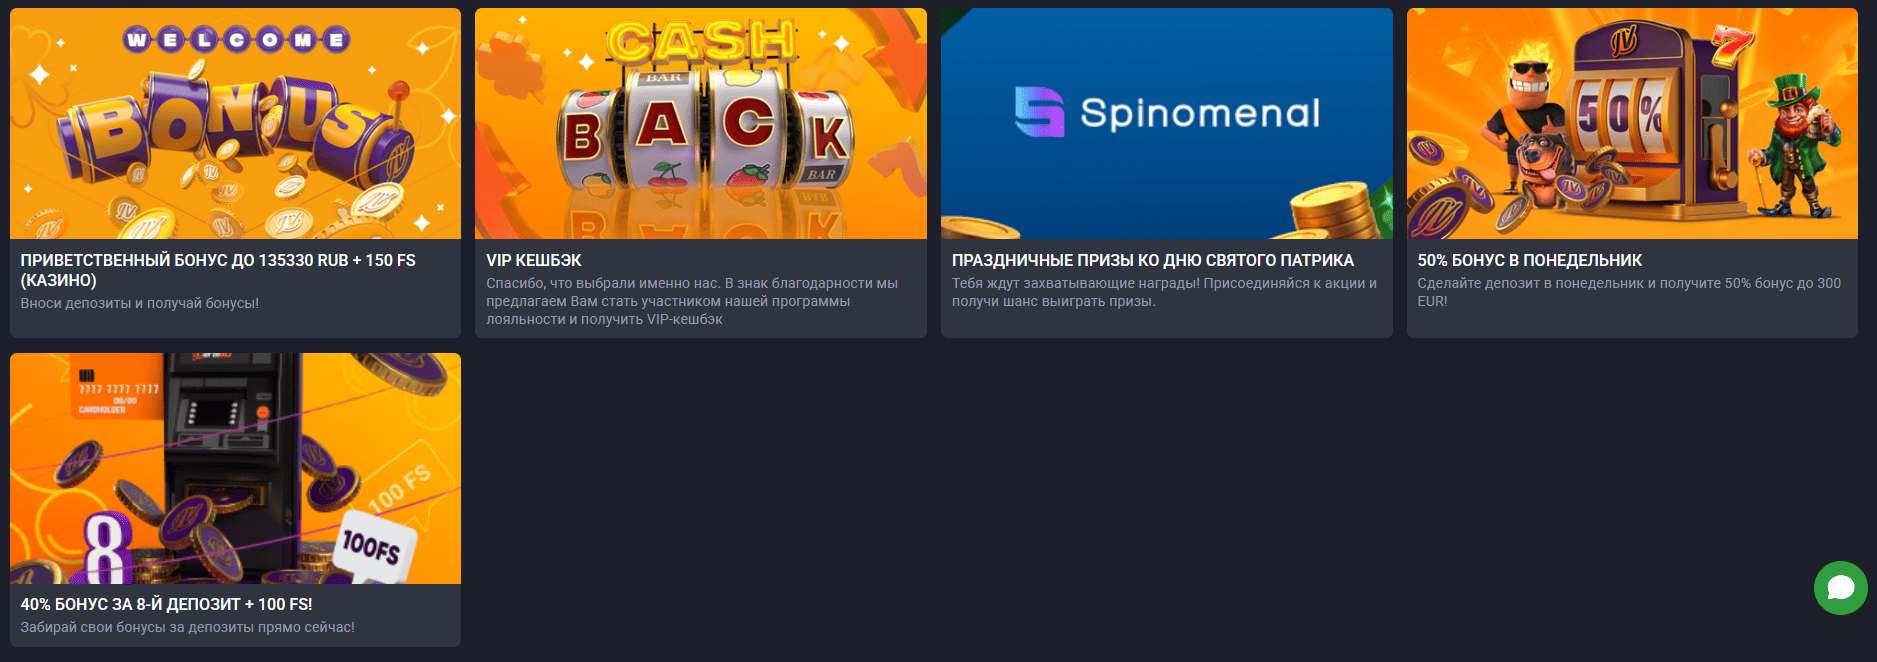The image size is (1877, 662).
Task: Click the Welcome Bonus banner image
Action: [x=235, y=123]
